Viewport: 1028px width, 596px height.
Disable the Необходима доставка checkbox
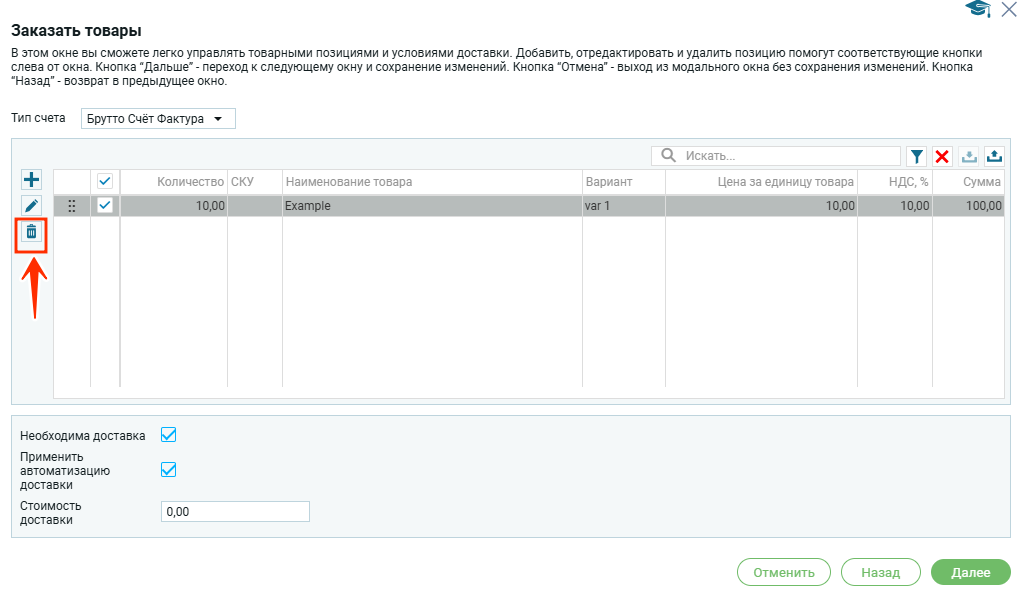[169, 435]
